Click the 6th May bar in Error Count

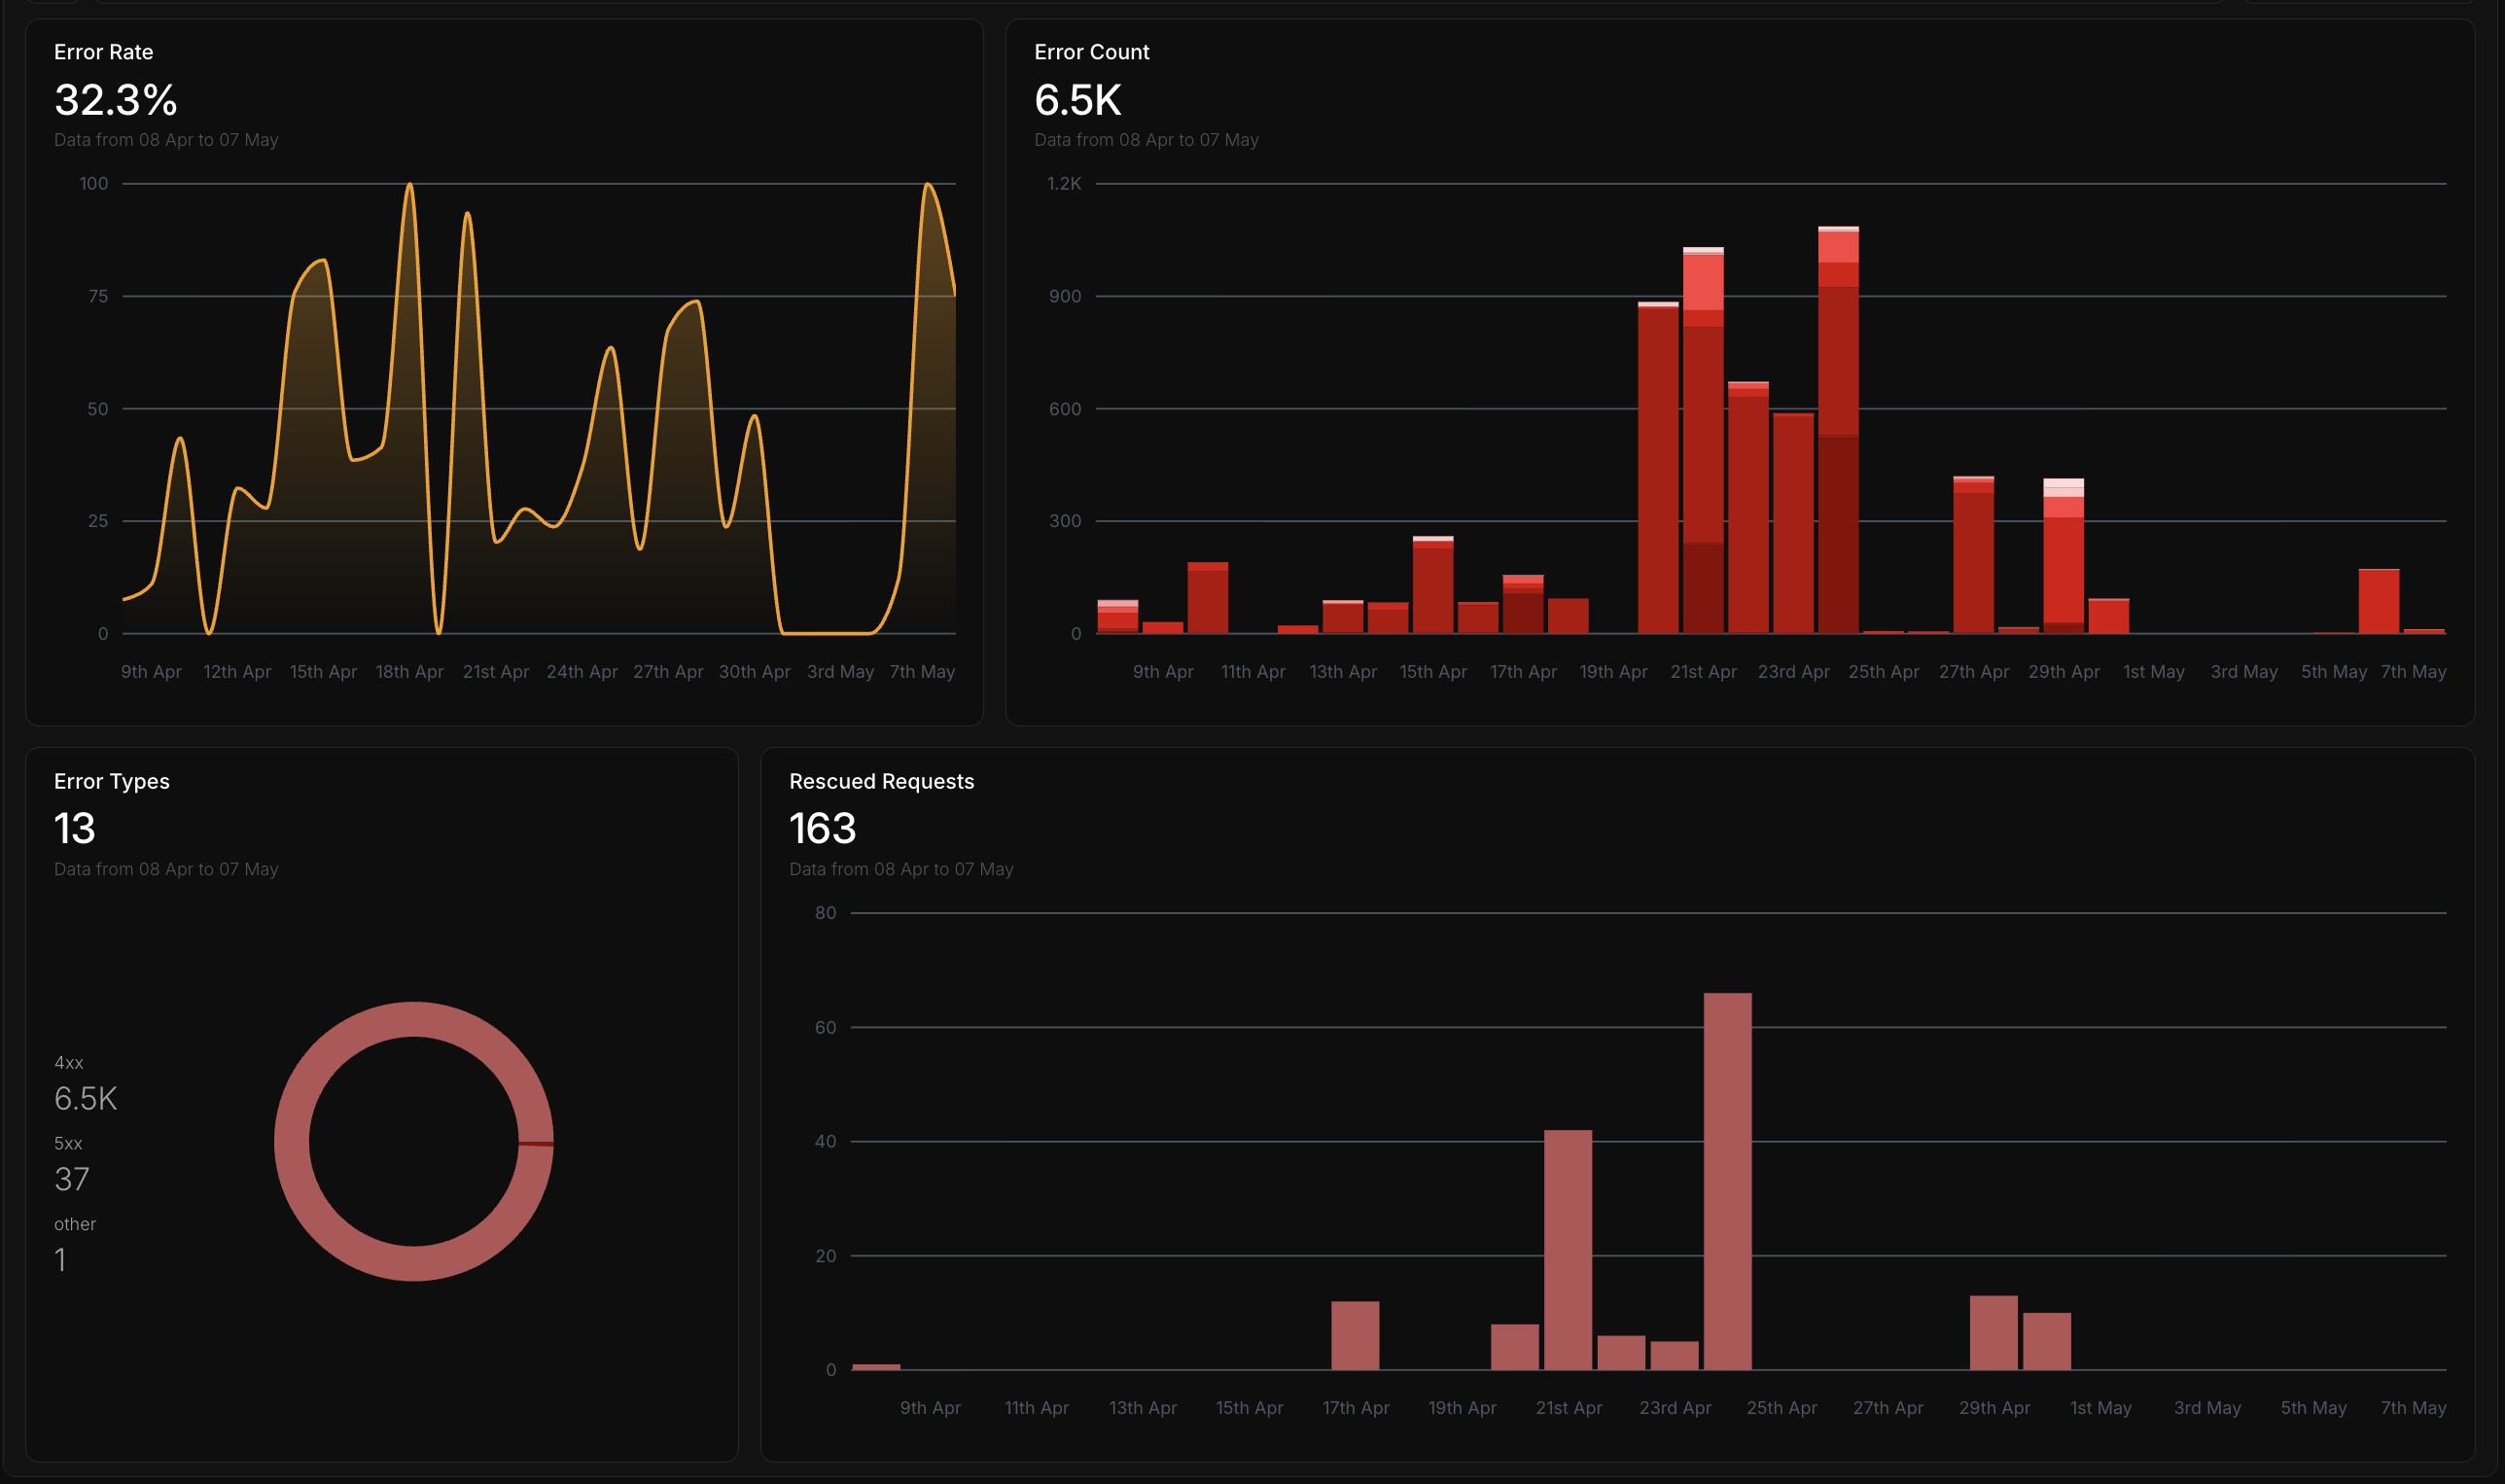click(2379, 601)
